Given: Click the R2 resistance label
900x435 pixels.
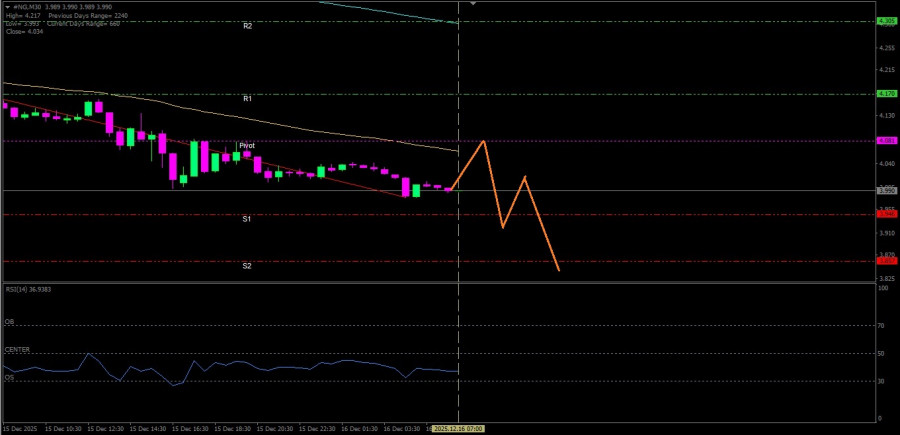Looking at the screenshot, I should 247,26.
